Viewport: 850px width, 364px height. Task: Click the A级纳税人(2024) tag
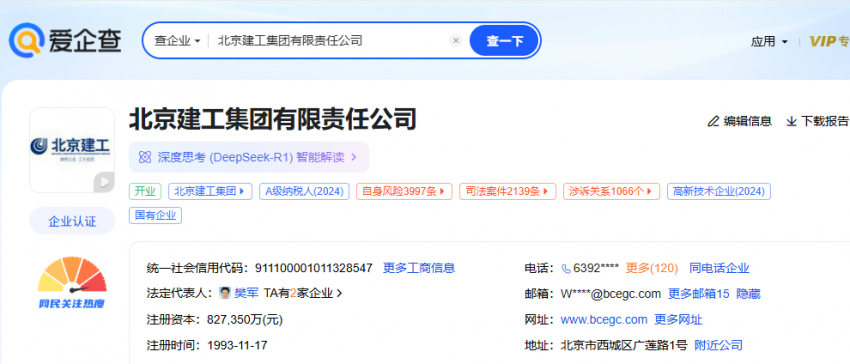tap(304, 191)
